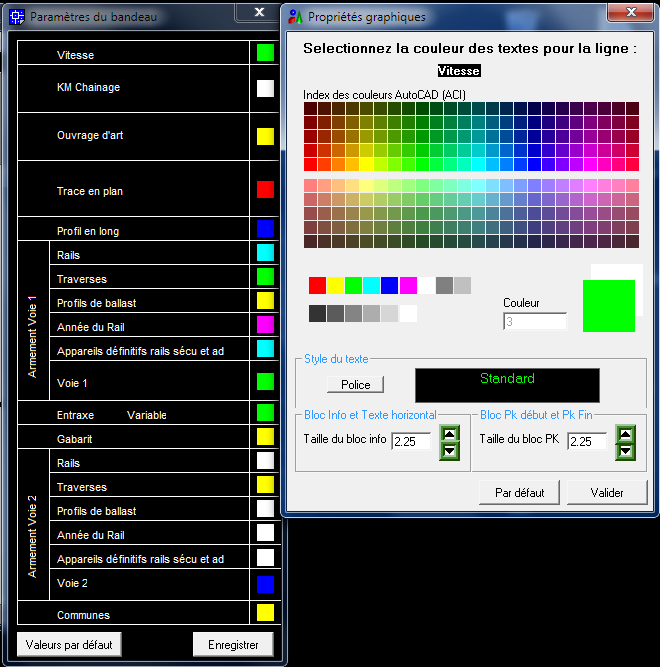Select the Voie 1 row label
Screen dimensions: 660x667
pyautogui.click(x=72, y=383)
